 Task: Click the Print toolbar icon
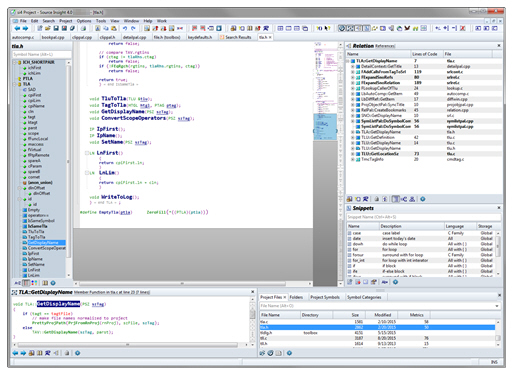click(x=83, y=29)
